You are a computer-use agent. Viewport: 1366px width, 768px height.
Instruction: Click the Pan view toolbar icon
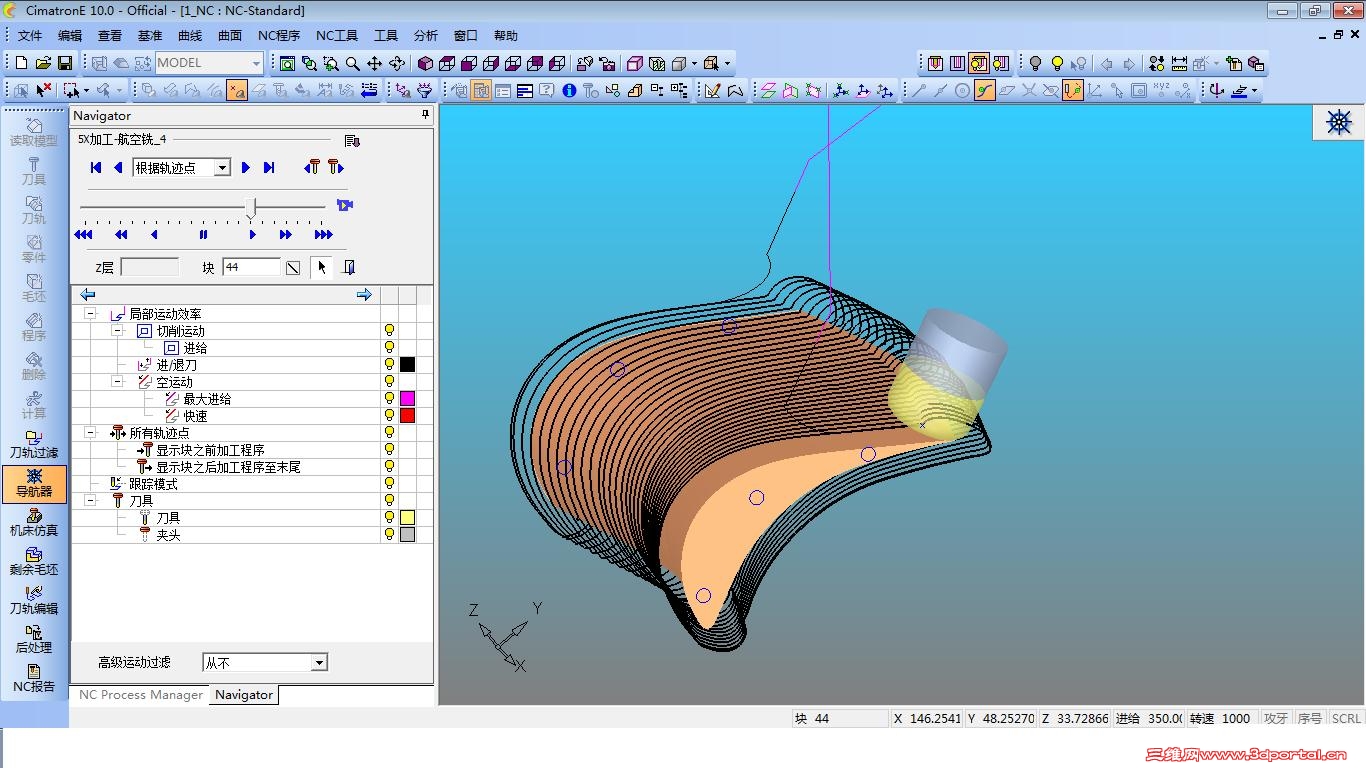[x=375, y=63]
